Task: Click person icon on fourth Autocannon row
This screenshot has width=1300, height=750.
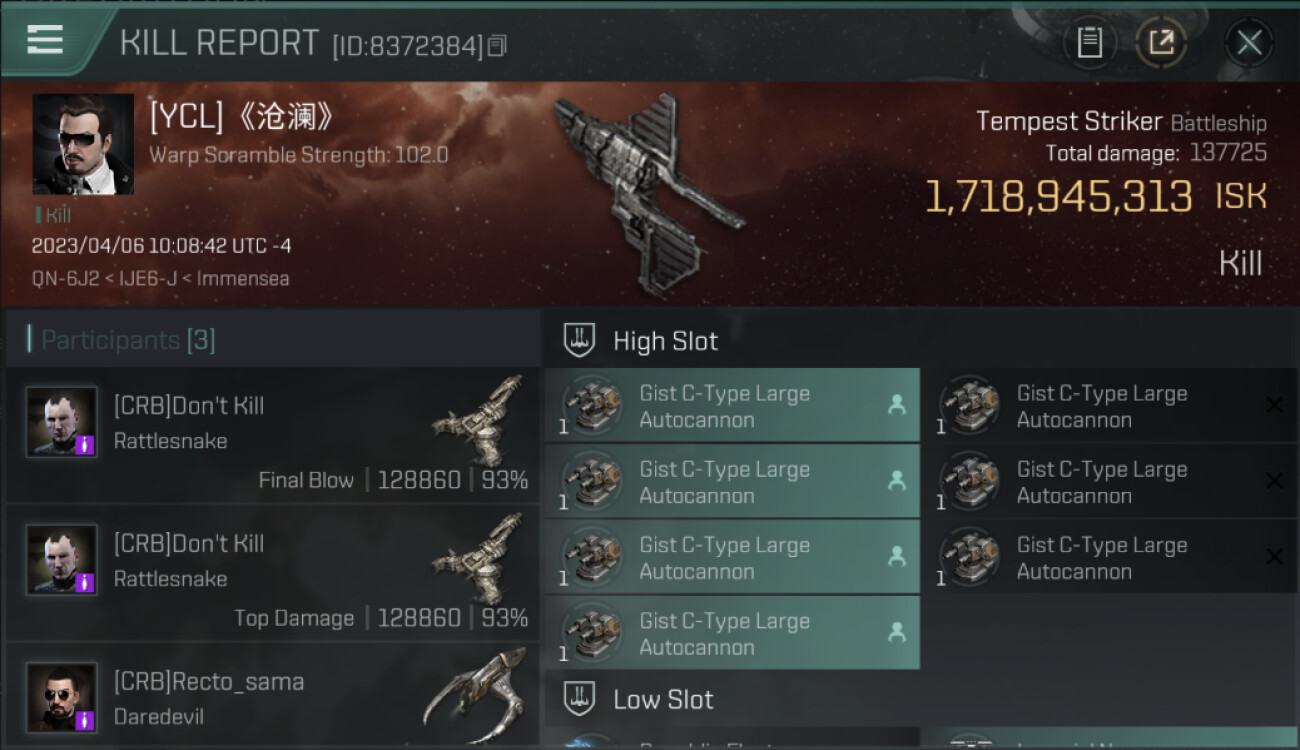Action: [x=897, y=632]
